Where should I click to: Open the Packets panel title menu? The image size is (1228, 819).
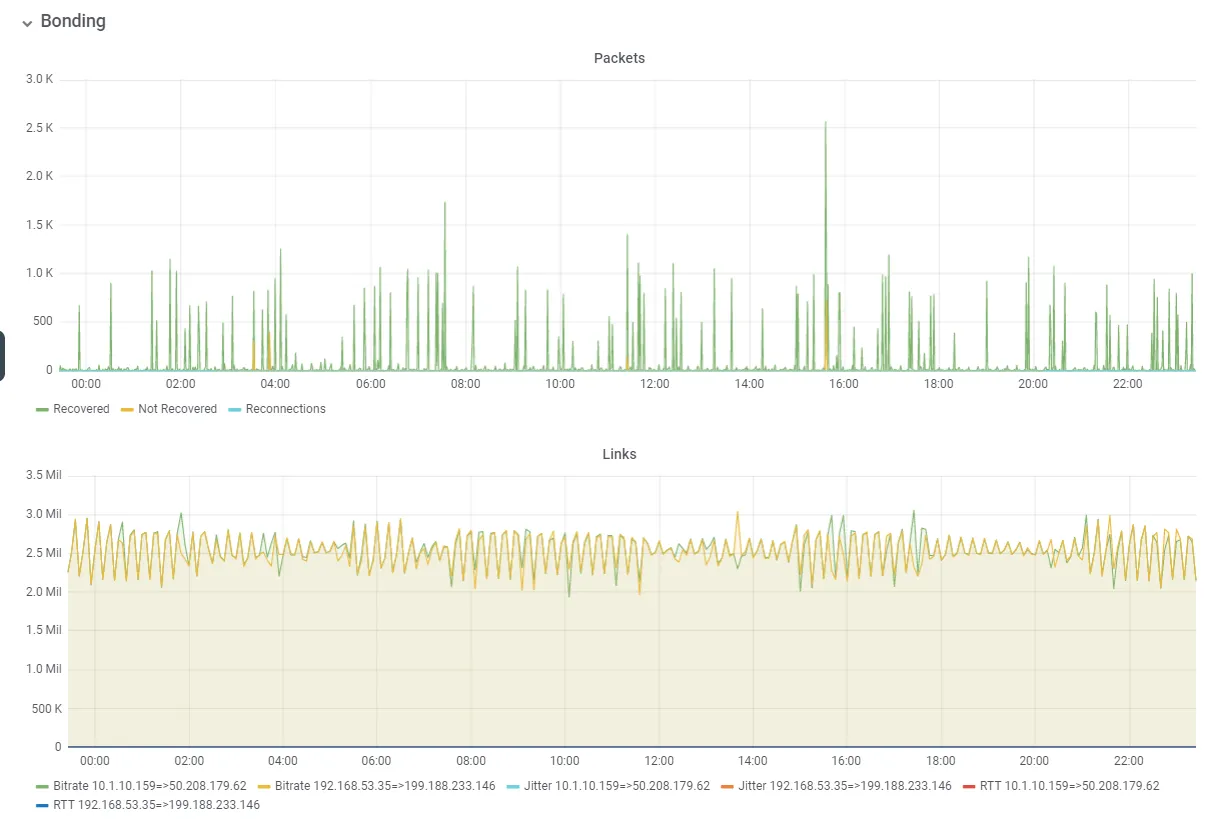click(619, 58)
